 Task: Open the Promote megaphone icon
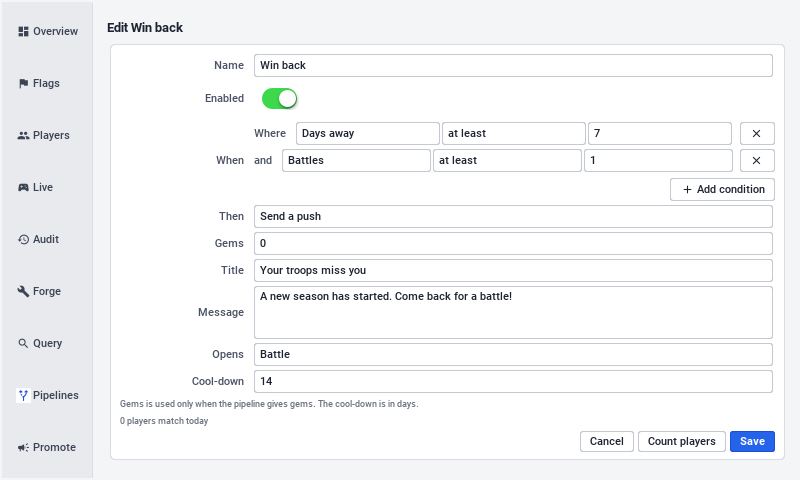tap(23, 448)
